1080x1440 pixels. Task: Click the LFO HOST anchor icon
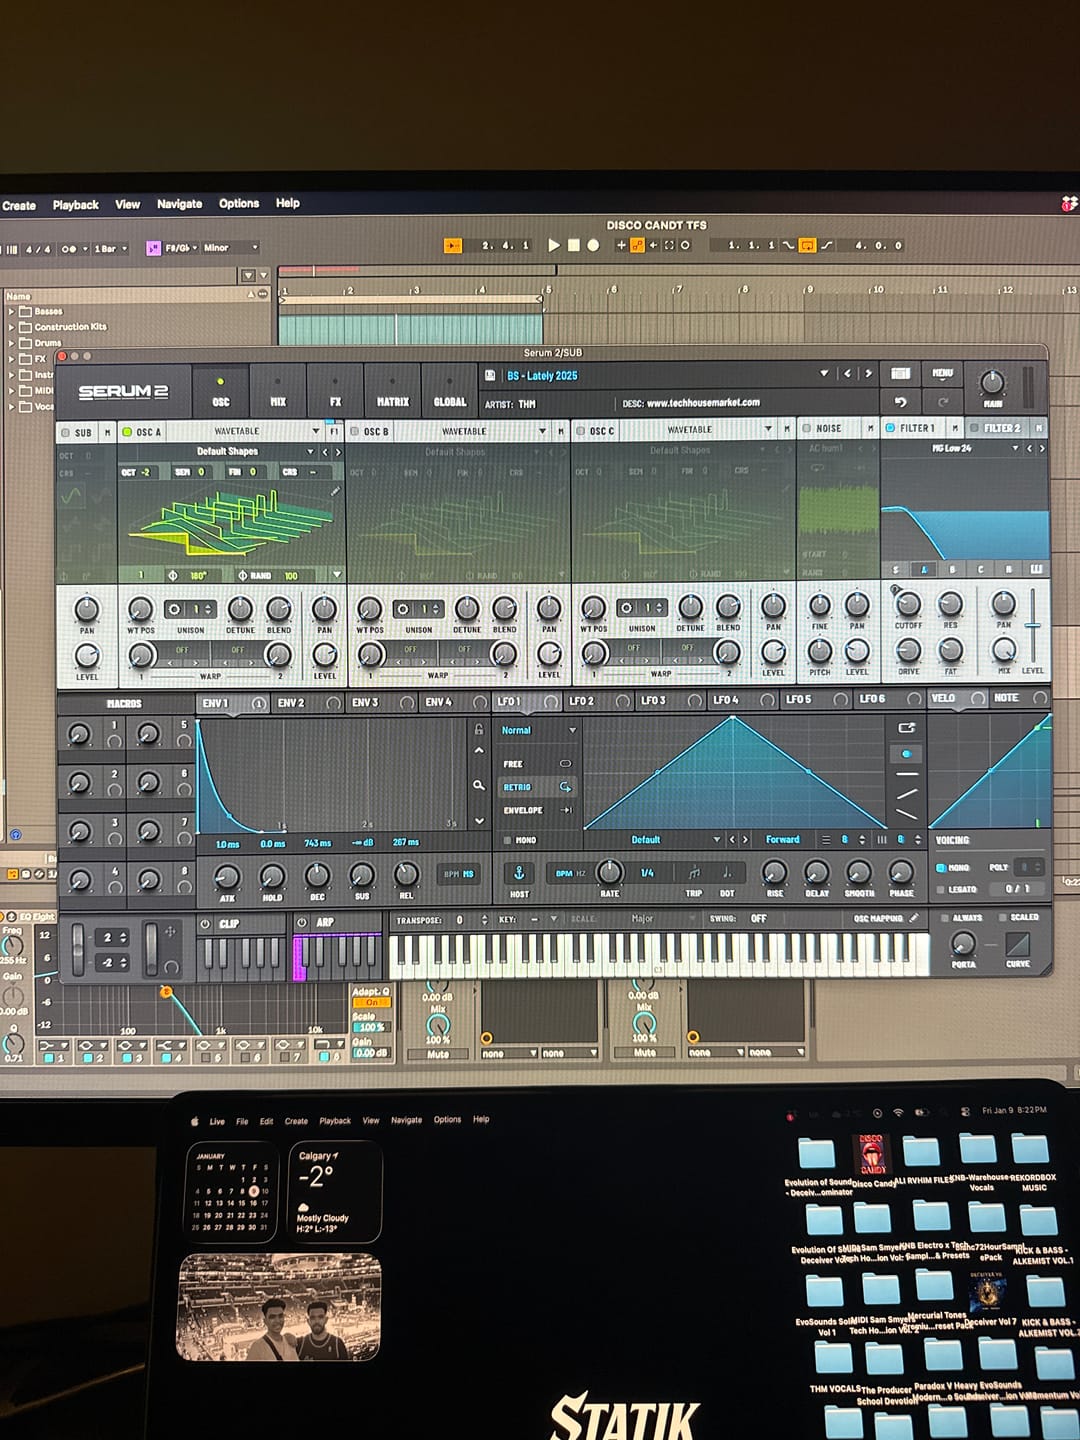pos(519,873)
